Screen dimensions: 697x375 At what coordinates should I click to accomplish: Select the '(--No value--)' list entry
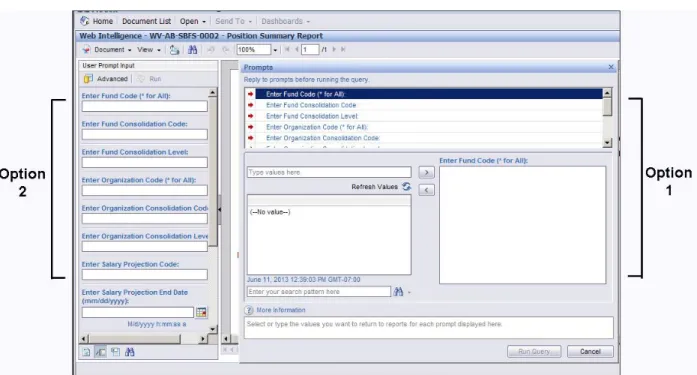tap(270, 212)
